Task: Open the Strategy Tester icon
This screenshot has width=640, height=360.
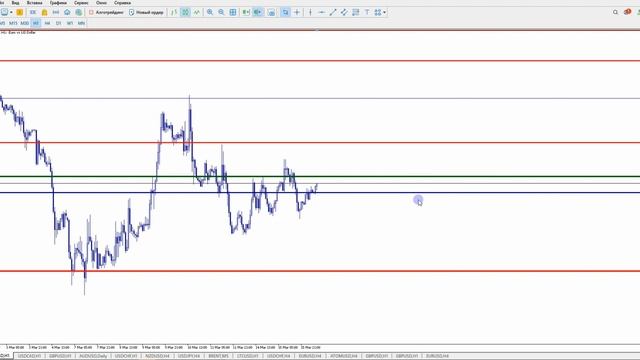Action: pos(78,12)
